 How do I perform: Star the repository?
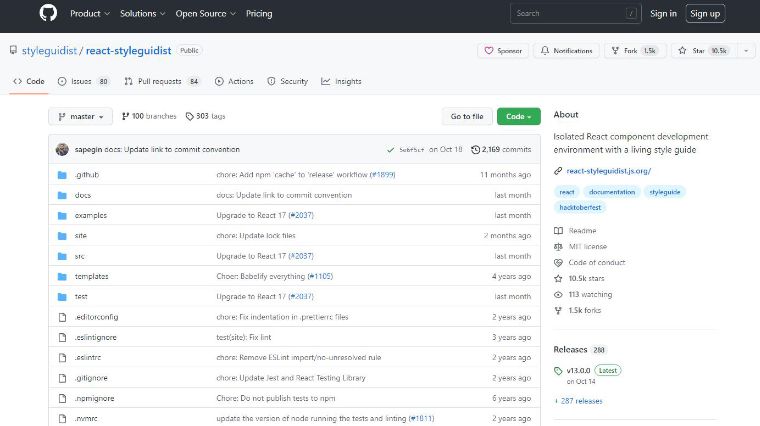(704, 50)
